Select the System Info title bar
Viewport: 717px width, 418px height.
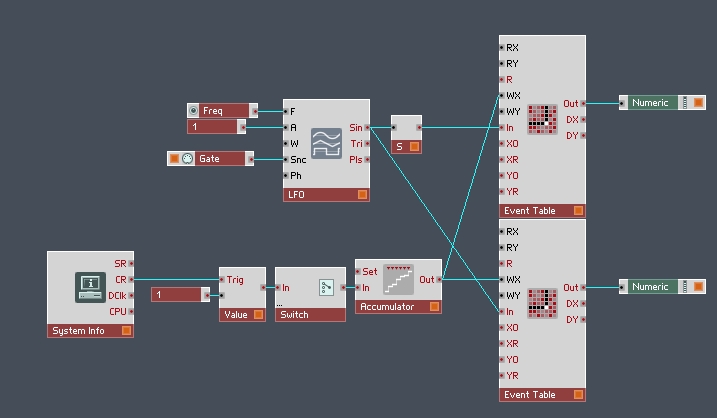click(90, 331)
